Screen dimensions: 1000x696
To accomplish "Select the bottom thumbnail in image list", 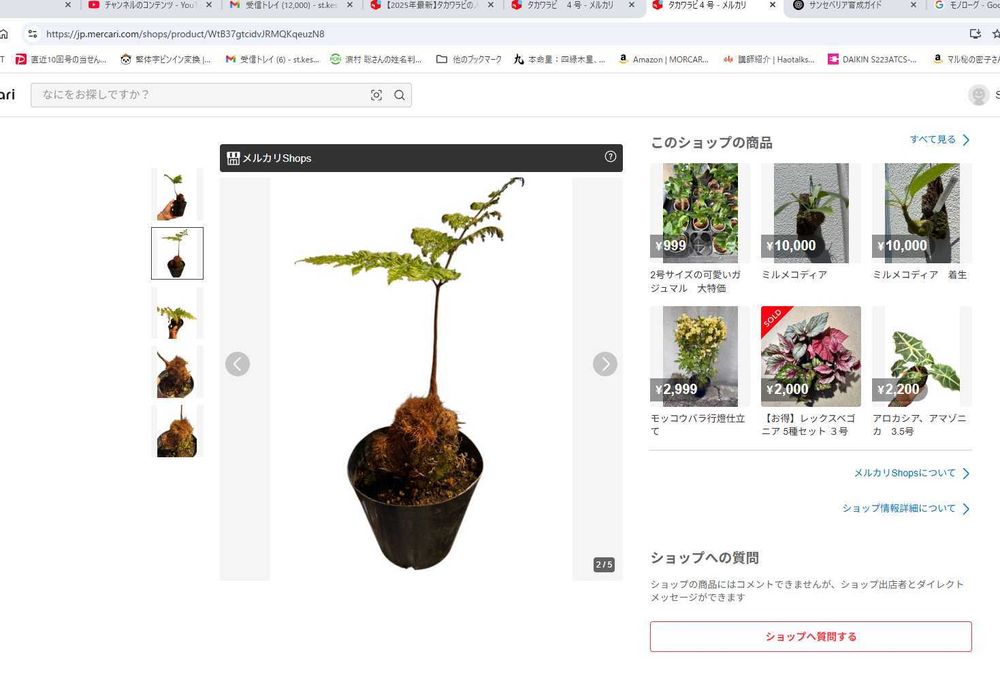I will (177, 432).
